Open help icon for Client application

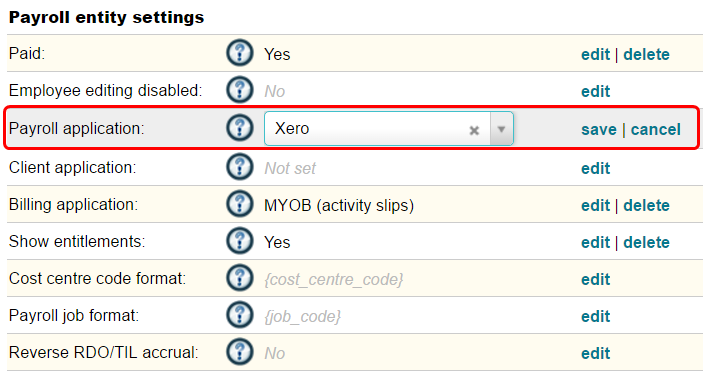coord(240,167)
